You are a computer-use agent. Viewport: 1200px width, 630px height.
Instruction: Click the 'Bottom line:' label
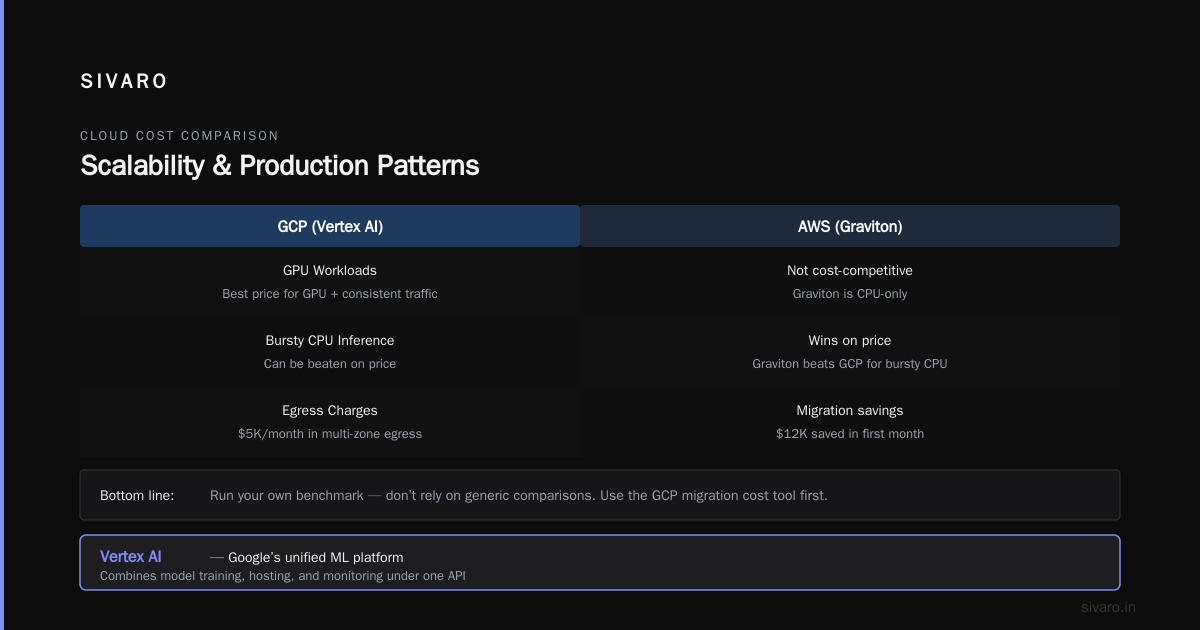click(x=137, y=495)
